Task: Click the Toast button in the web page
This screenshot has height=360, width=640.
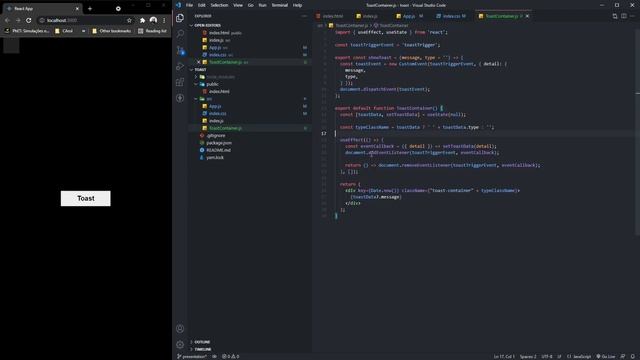Action: [x=86, y=198]
